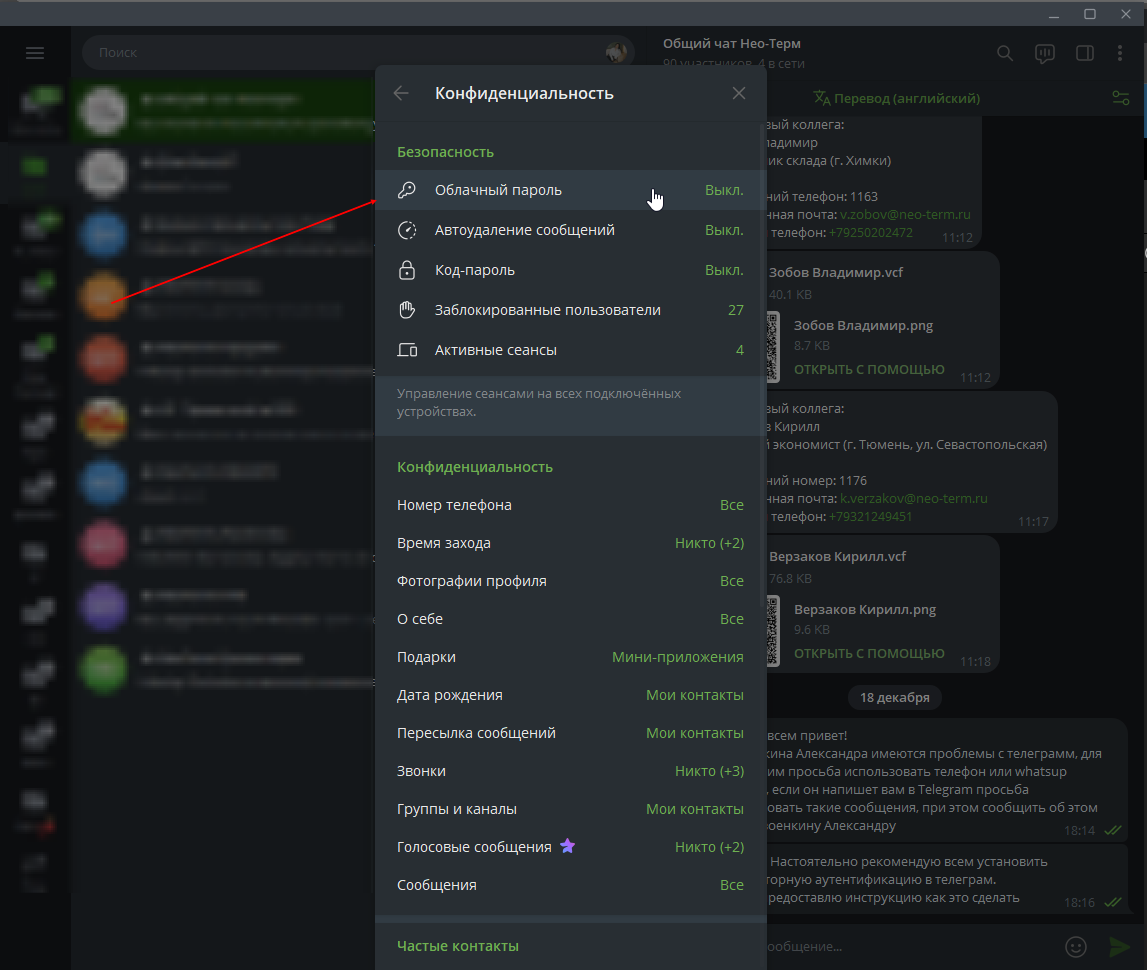Close the Конфиденциальность settings dialog

pyautogui.click(x=739, y=93)
